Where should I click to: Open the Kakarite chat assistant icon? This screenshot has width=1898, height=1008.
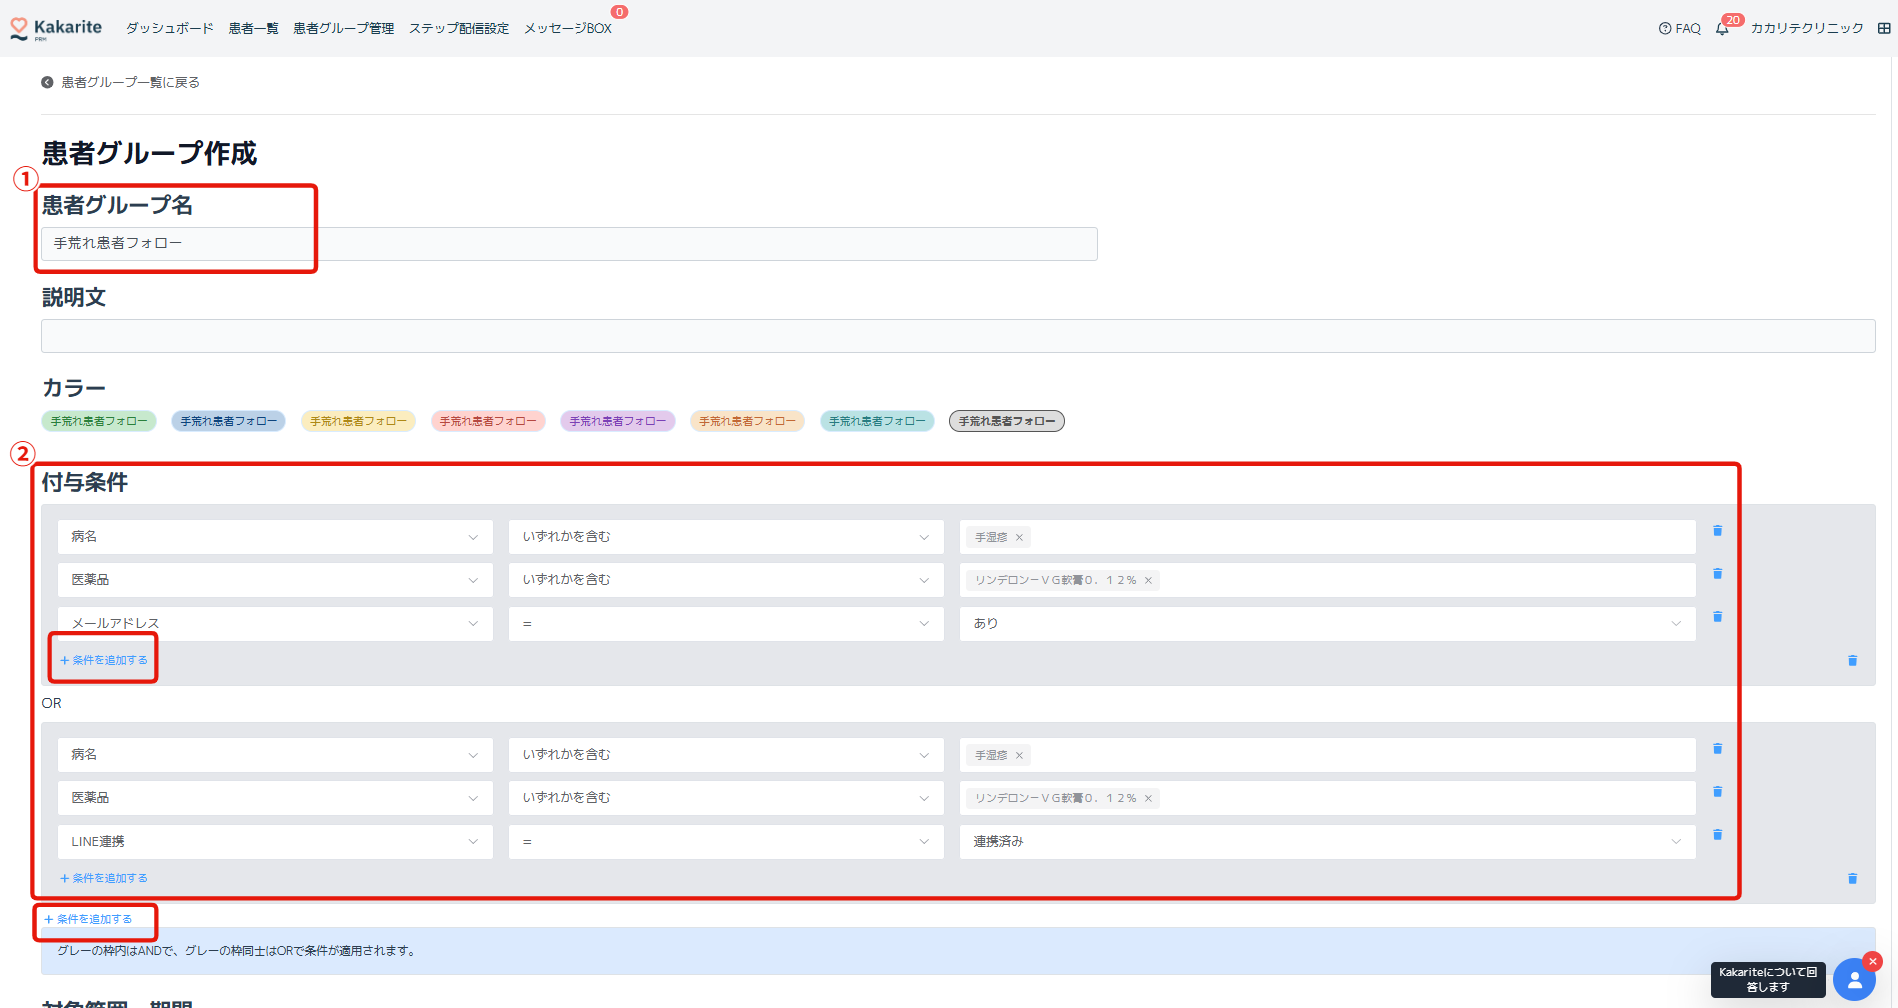pos(1854,980)
